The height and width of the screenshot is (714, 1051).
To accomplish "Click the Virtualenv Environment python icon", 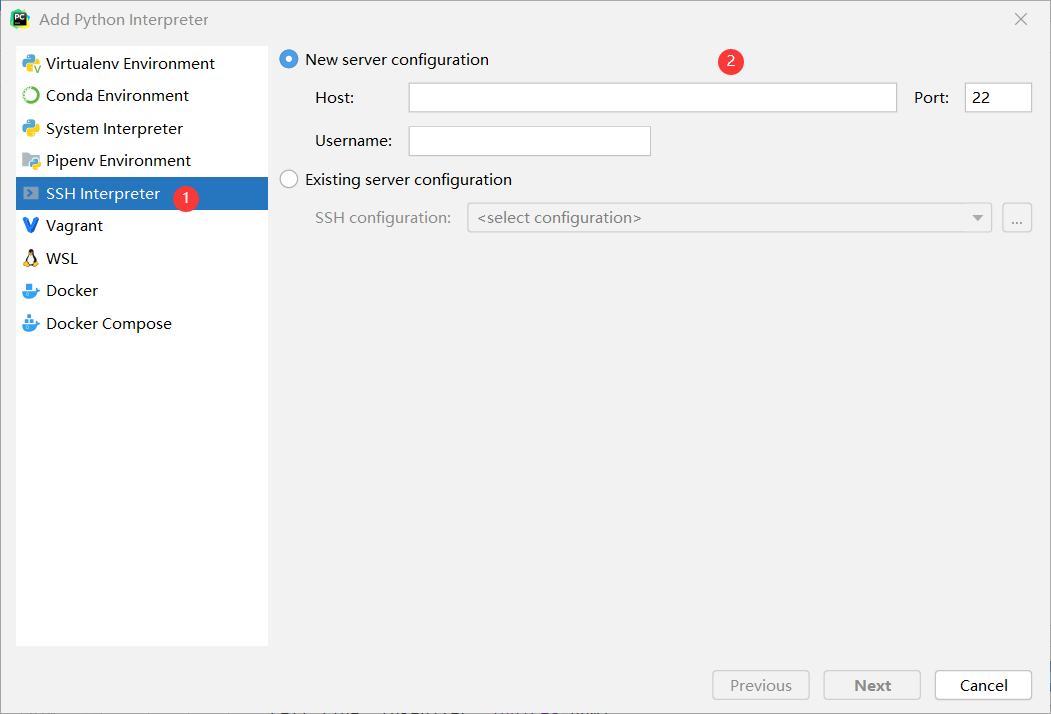I will 31,64.
